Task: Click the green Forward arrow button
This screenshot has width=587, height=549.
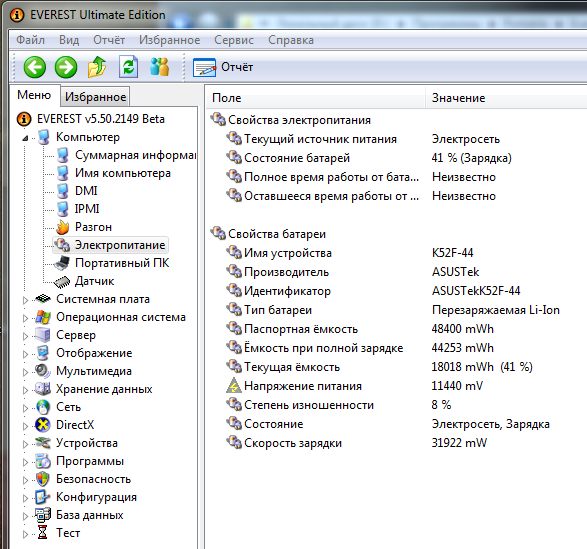Action: coord(66,67)
